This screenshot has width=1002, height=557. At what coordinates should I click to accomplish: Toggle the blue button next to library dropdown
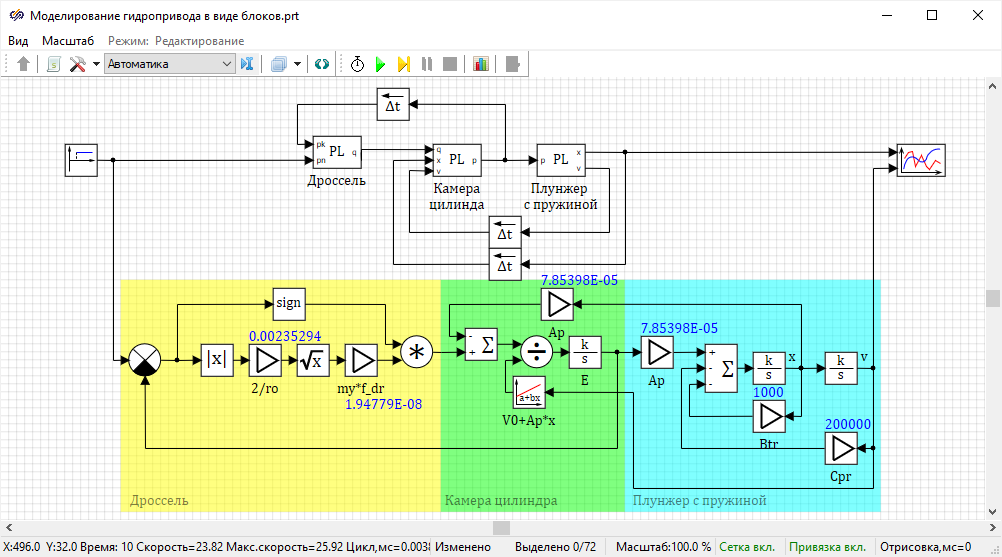[x=248, y=64]
